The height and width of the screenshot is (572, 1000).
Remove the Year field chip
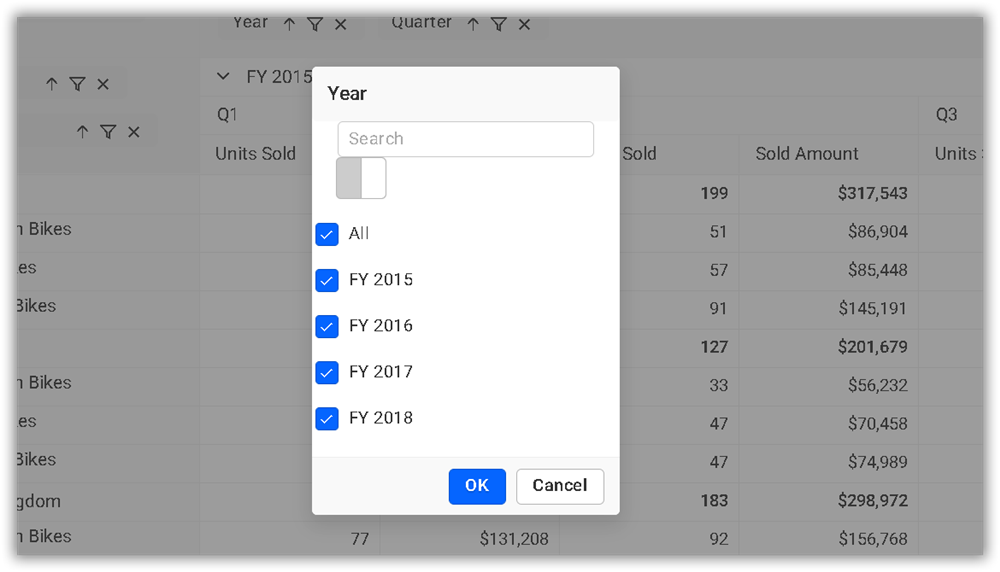(341, 25)
